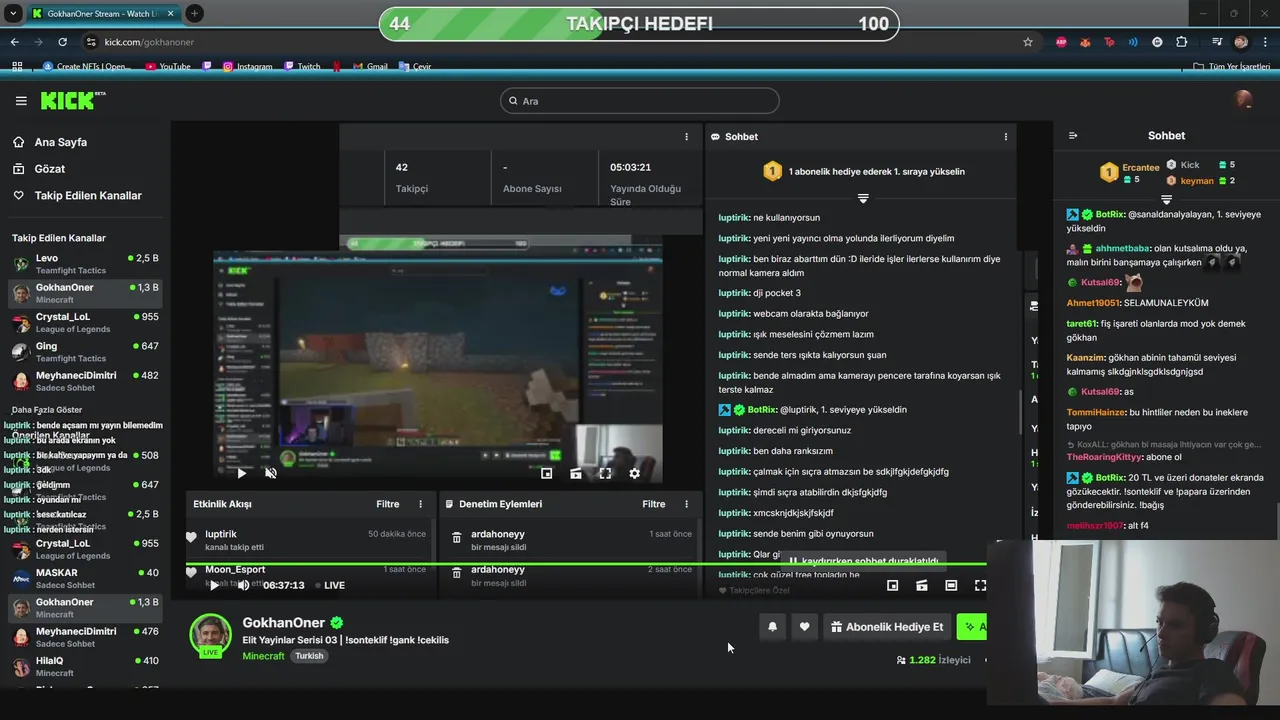Toggle play on the inner stream preview
This screenshot has width=1280, height=720.
pyautogui.click(x=241, y=473)
